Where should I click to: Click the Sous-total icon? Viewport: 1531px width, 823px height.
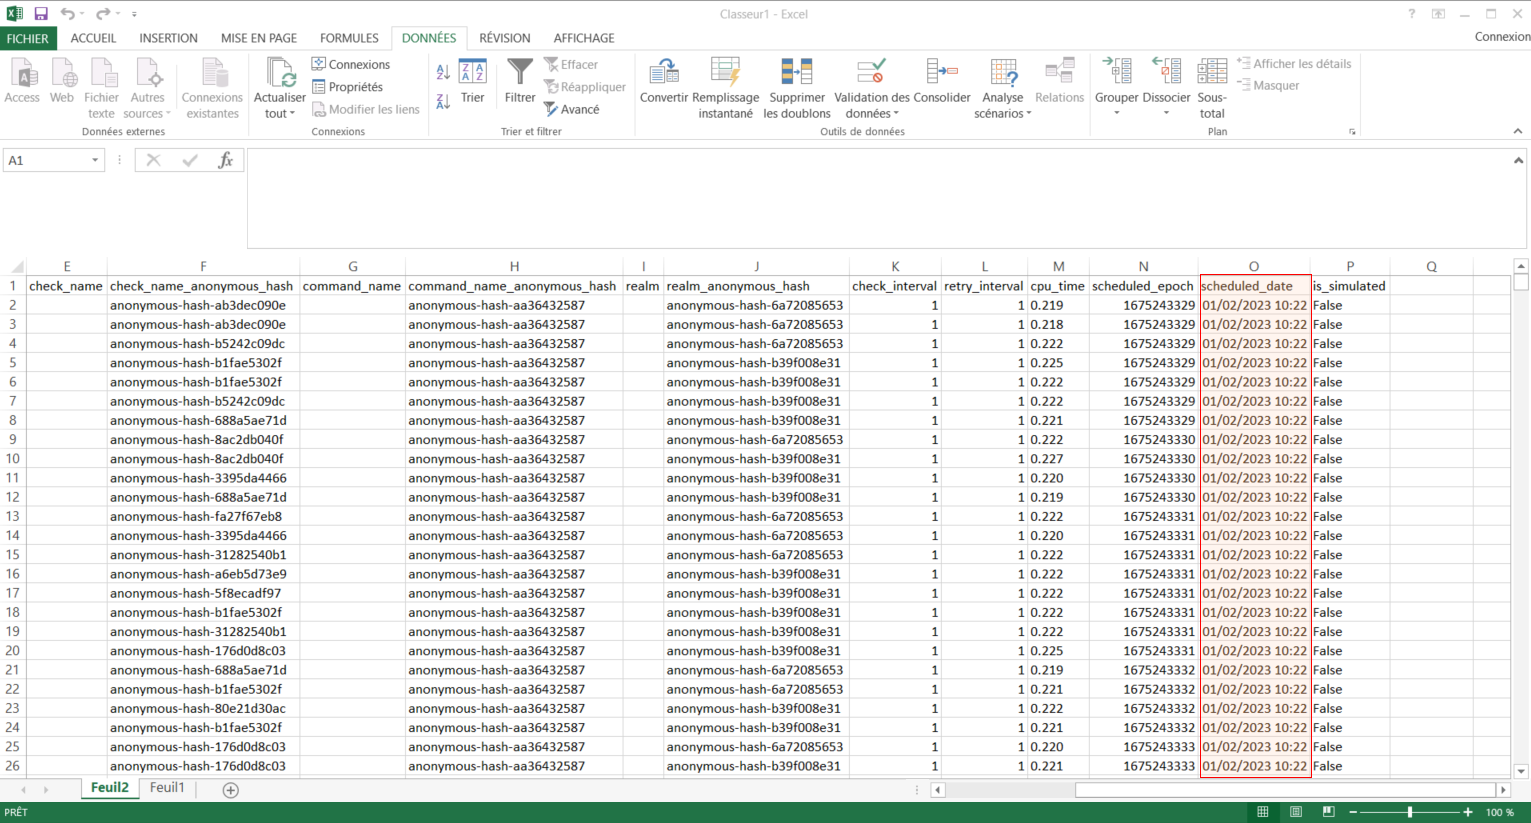pos(1212,73)
